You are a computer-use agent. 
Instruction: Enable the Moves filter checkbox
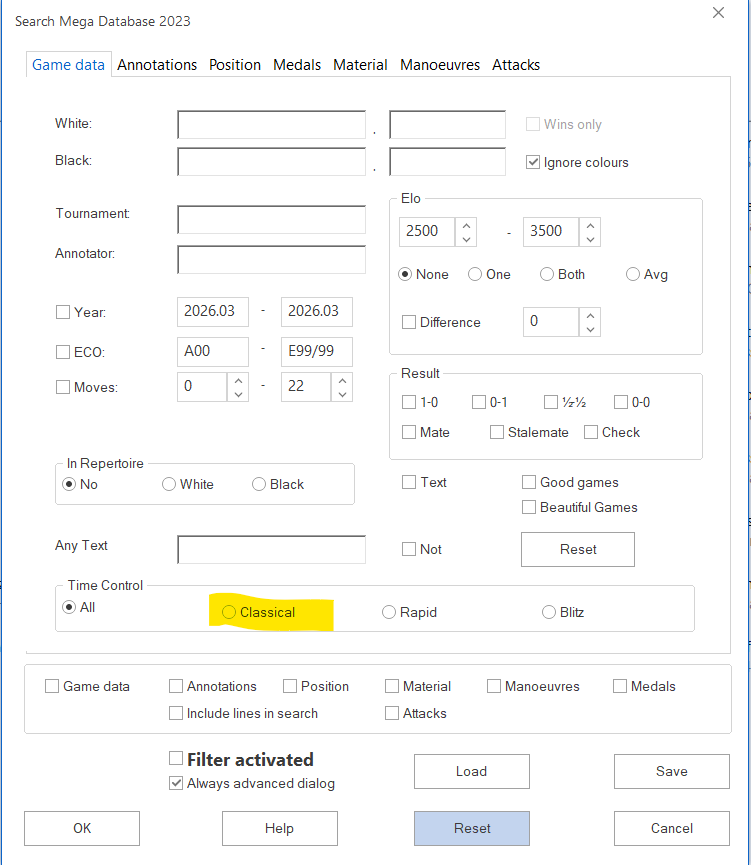tap(63, 387)
